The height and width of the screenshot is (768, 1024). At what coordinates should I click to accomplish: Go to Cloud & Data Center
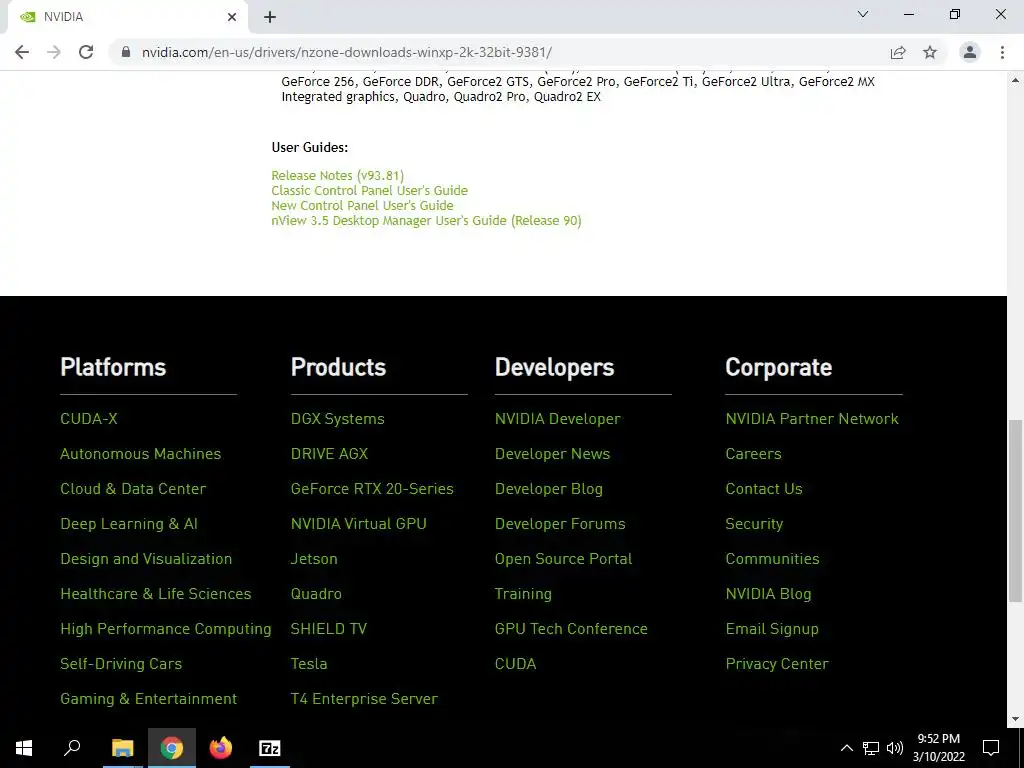(133, 488)
